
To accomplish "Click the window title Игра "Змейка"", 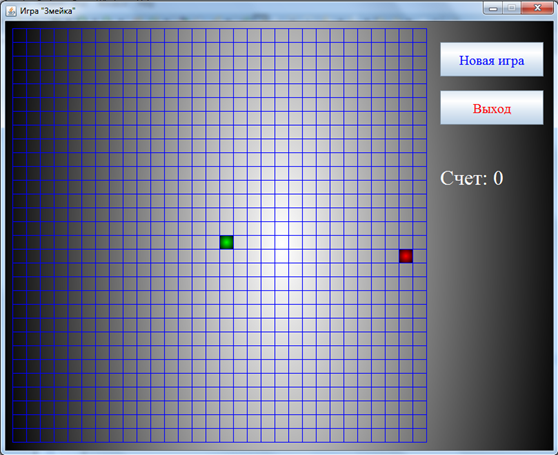I will (47, 11).
